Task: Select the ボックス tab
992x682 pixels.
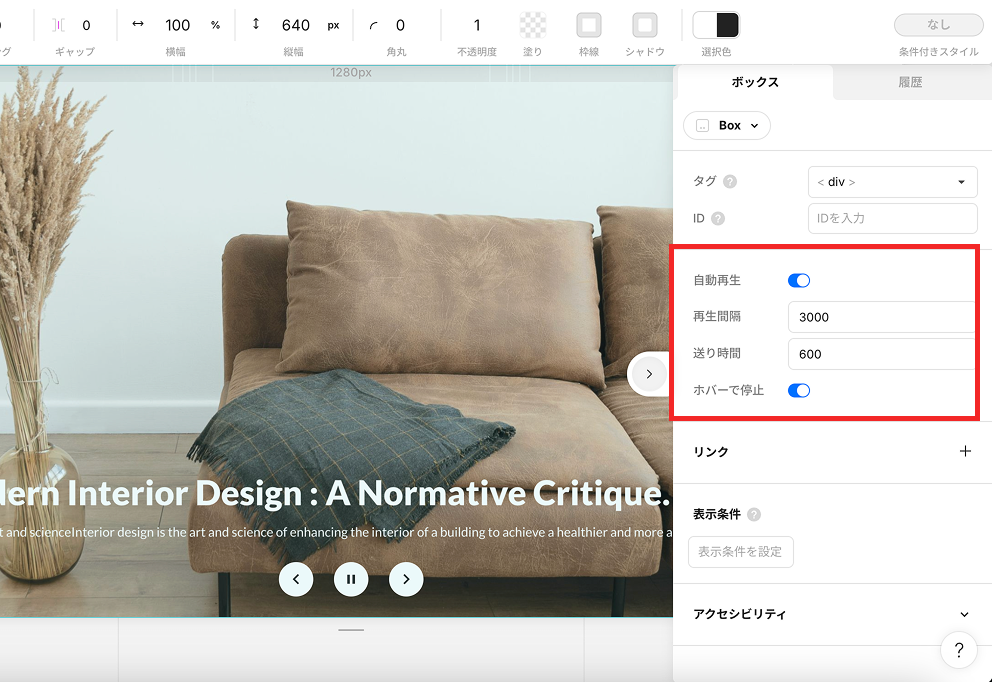Action: pyautogui.click(x=755, y=83)
